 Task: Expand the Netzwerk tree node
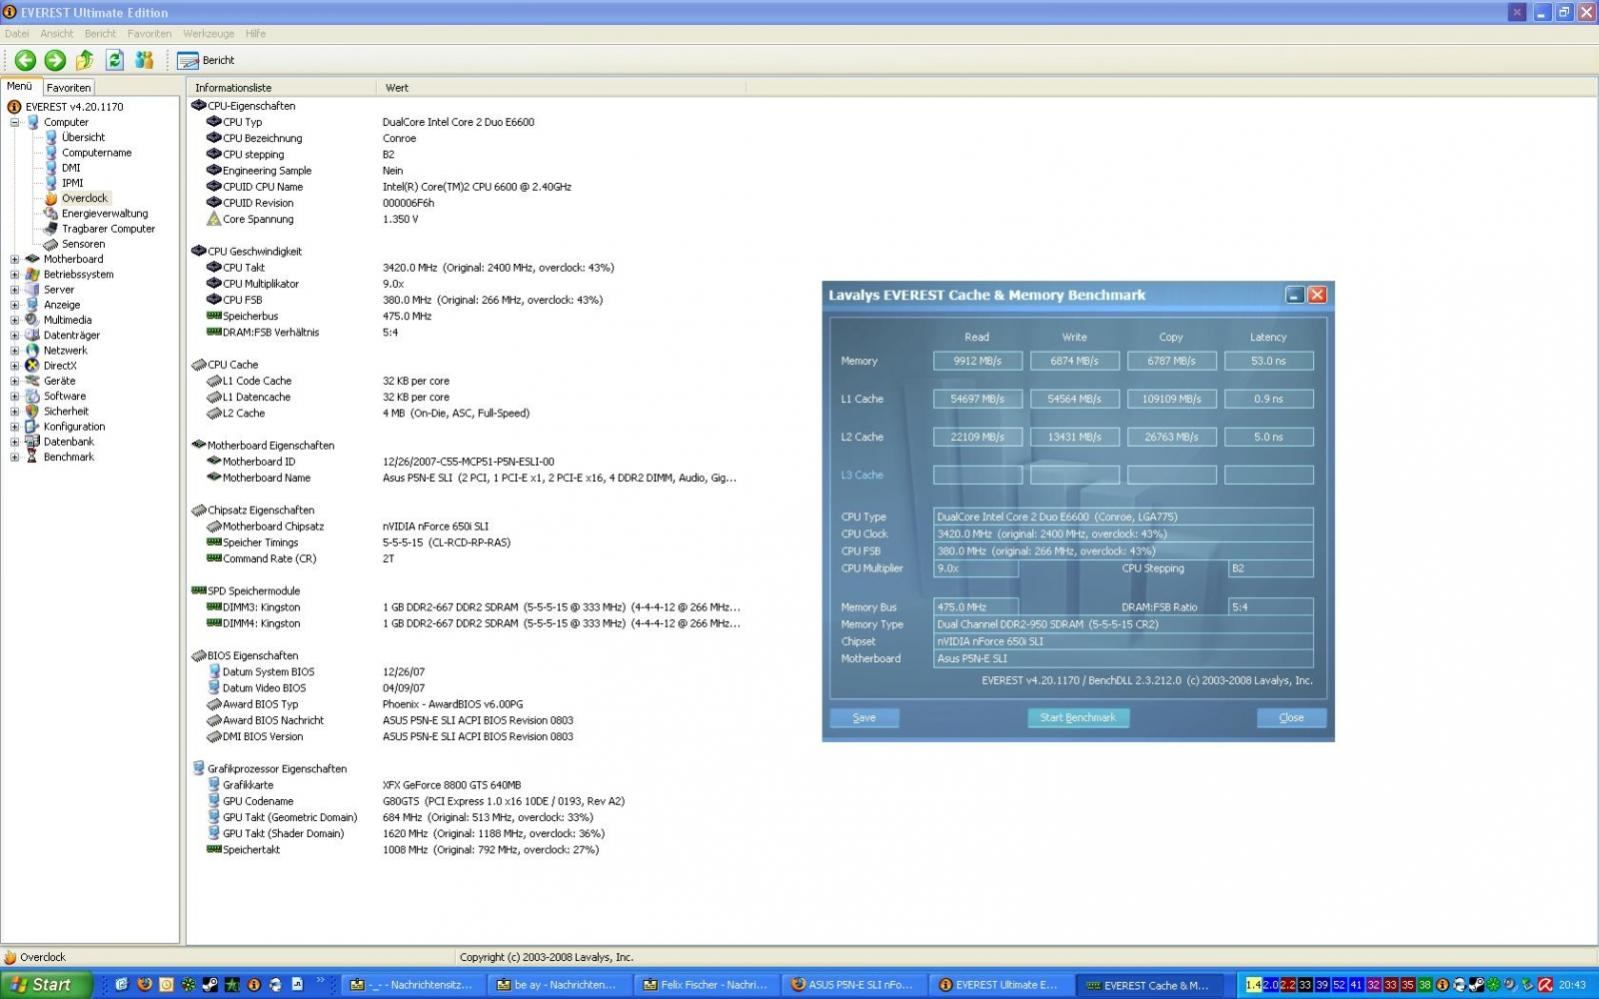click(x=14, y=350)
